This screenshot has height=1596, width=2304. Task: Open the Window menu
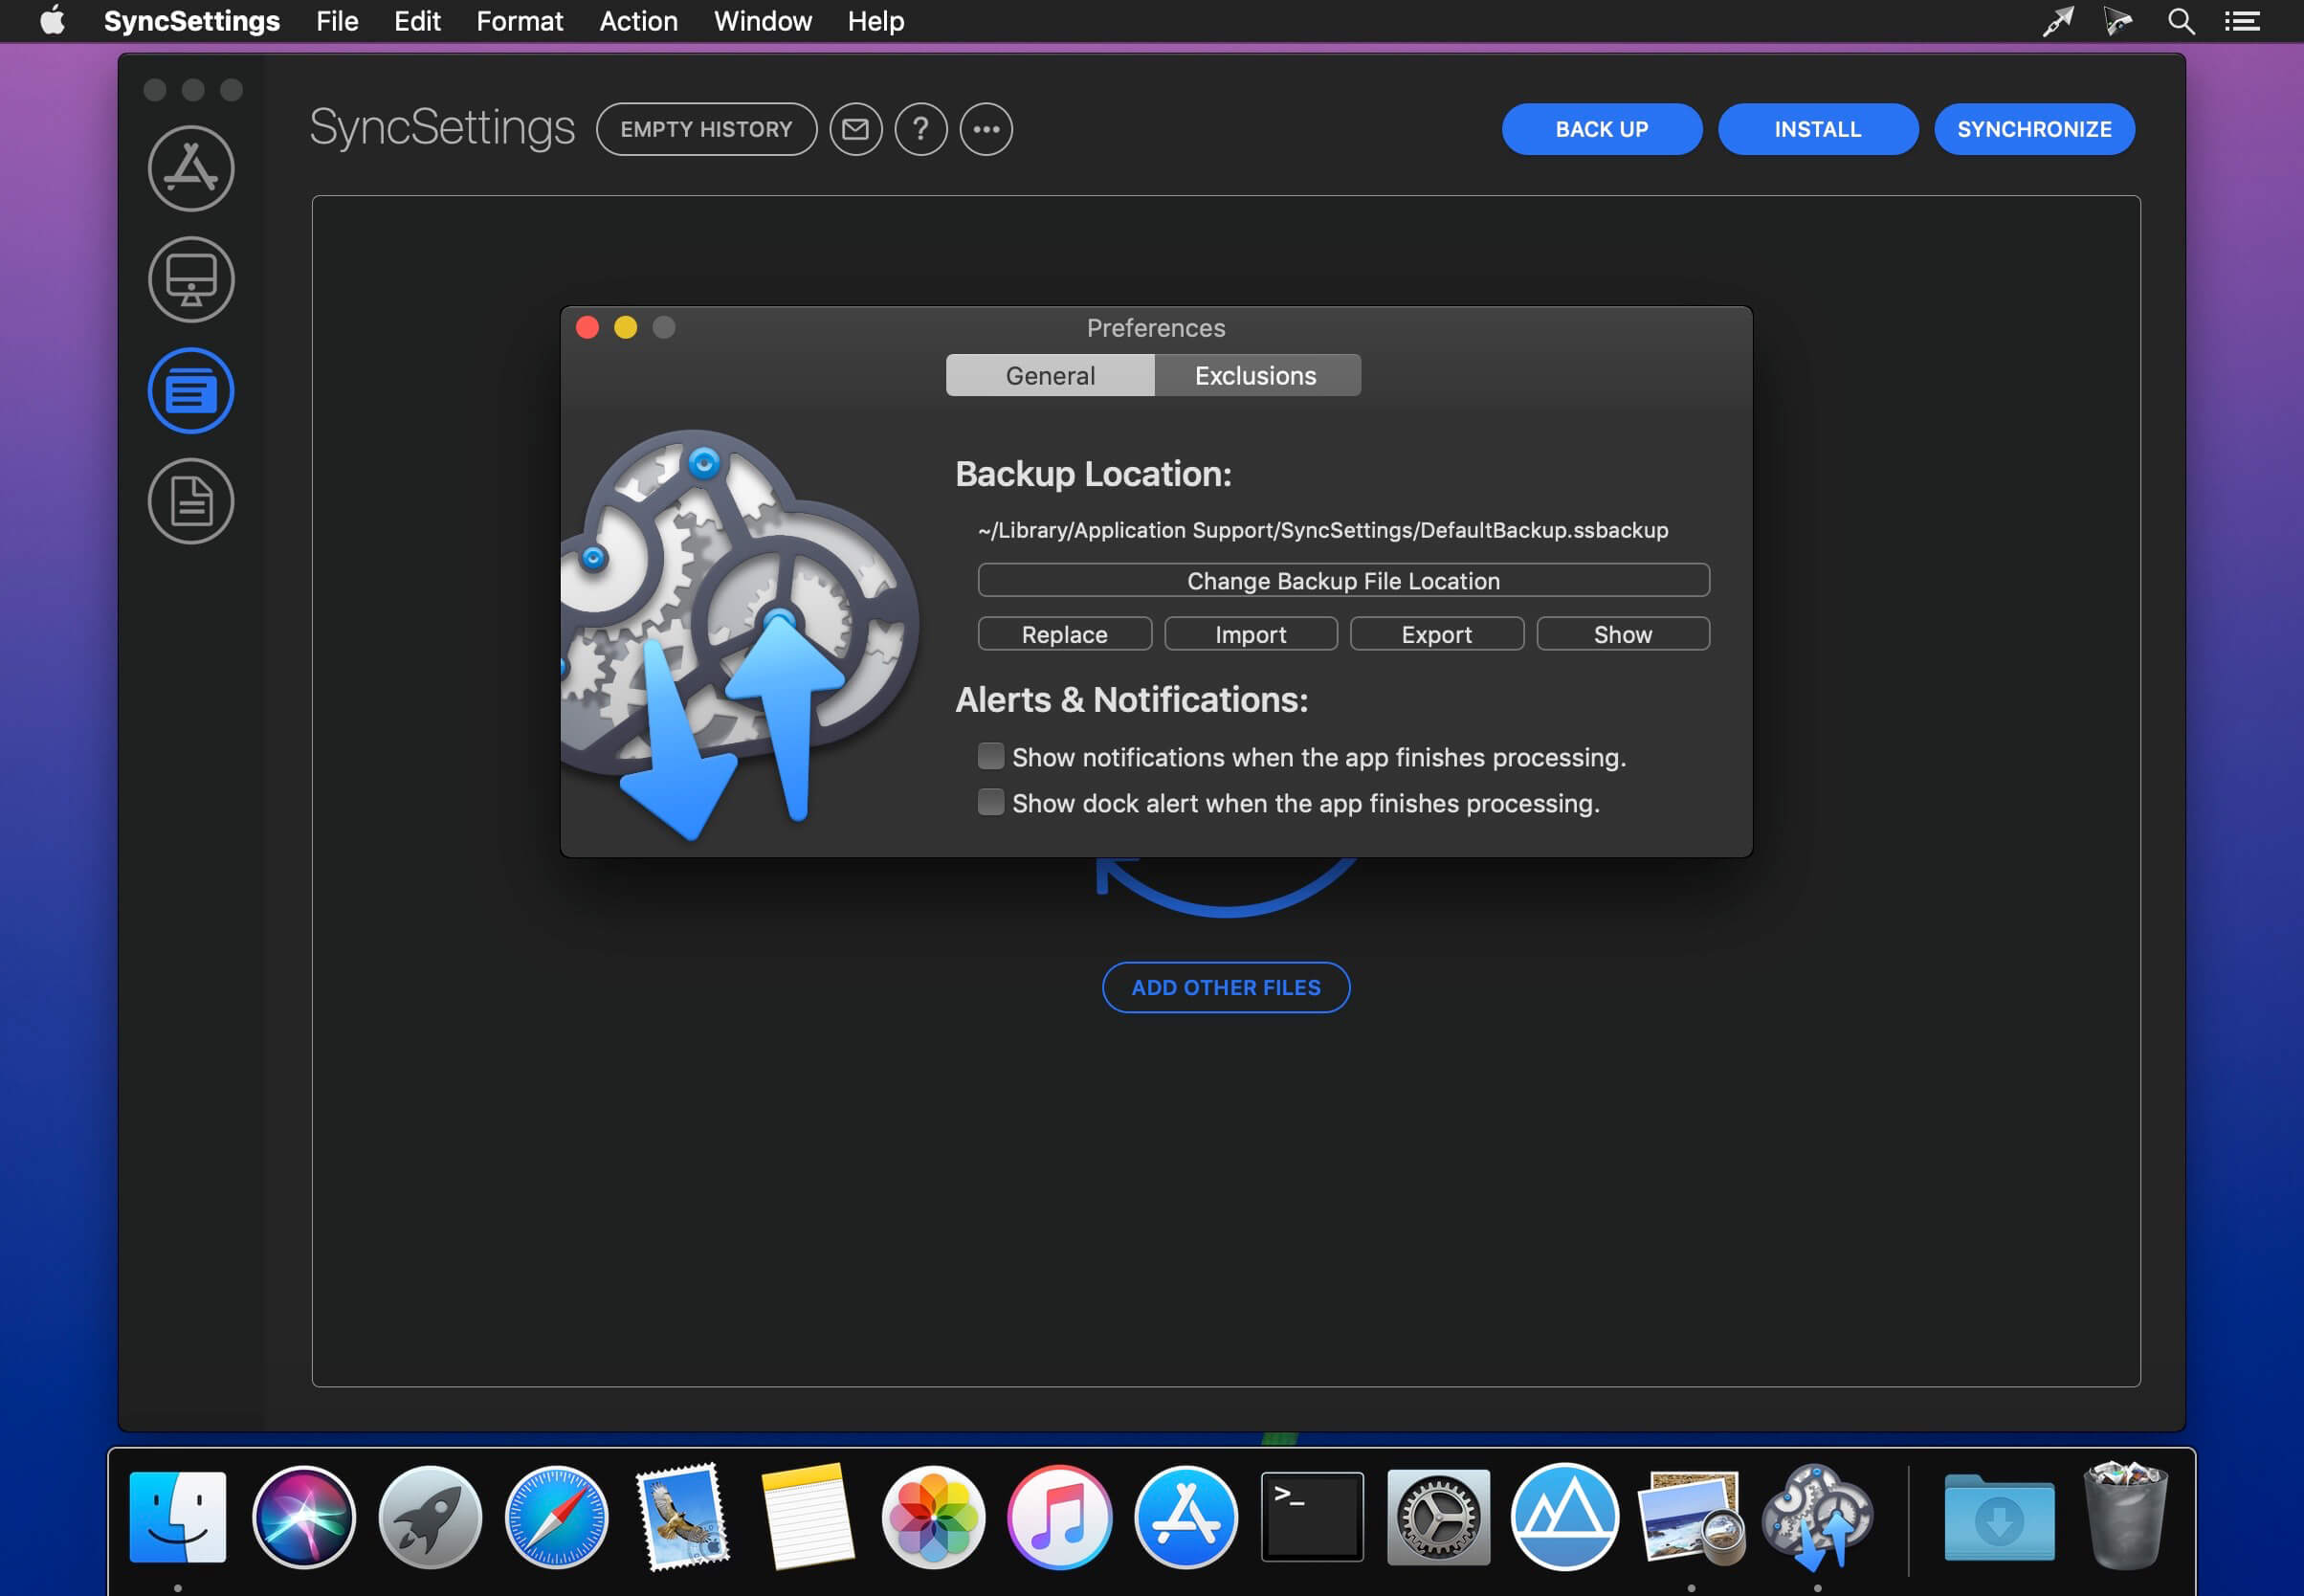pyautogui.click(x=762, y=21)
